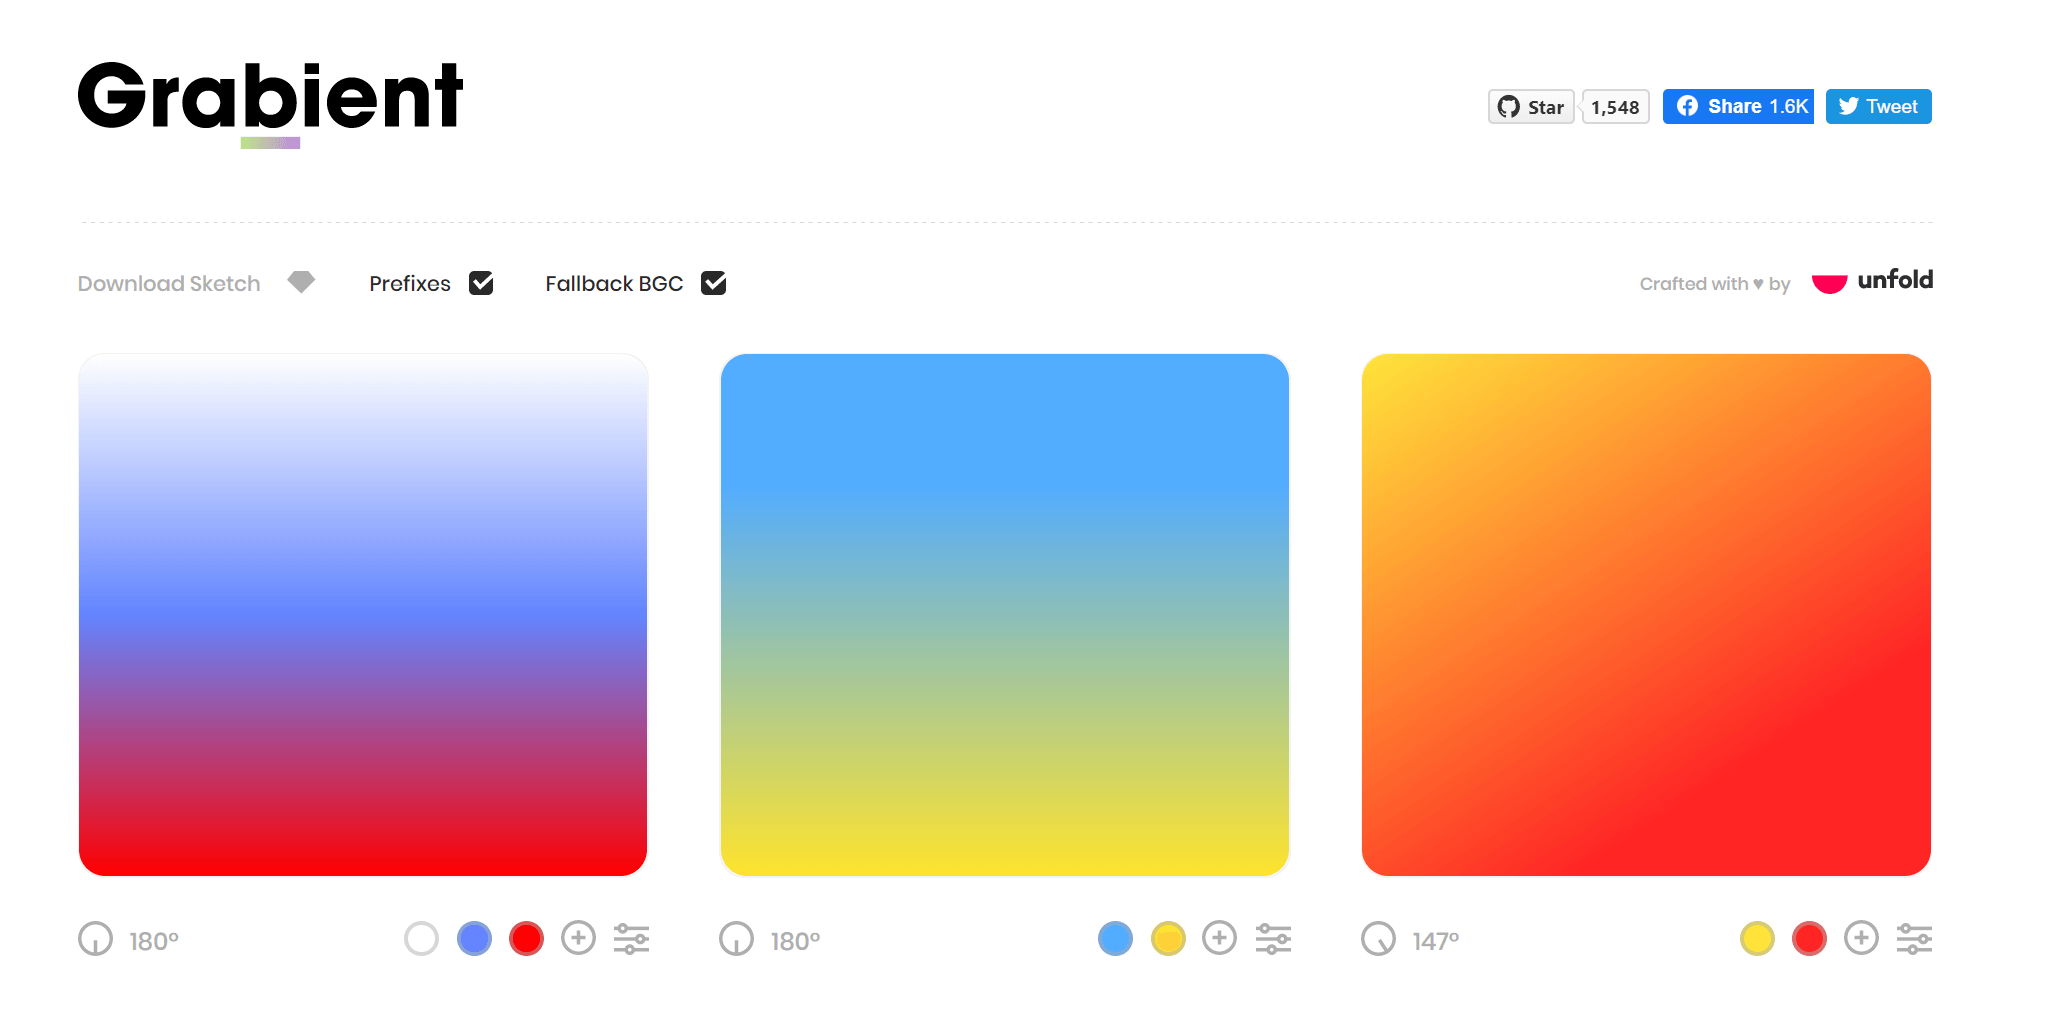Open sliders settings for the orange-red gradient
The image size is (2064, 1018).
click(1914, 939)
